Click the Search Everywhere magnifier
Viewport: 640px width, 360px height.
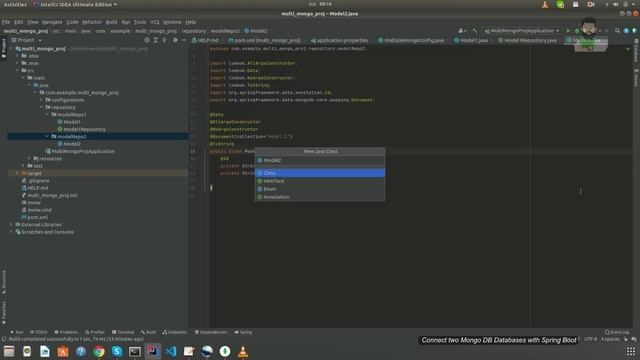coord(617,31)
